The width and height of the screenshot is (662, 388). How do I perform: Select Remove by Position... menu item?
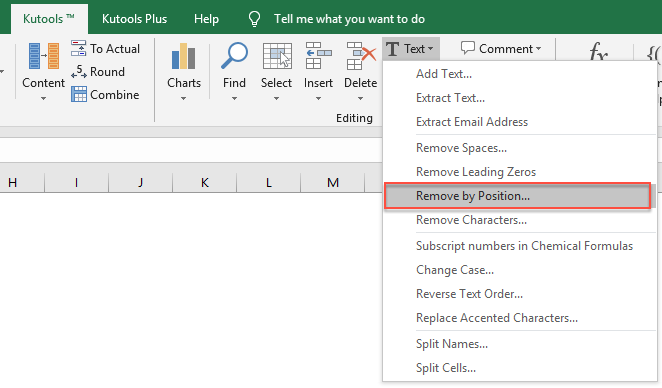[x=518, y=196]
